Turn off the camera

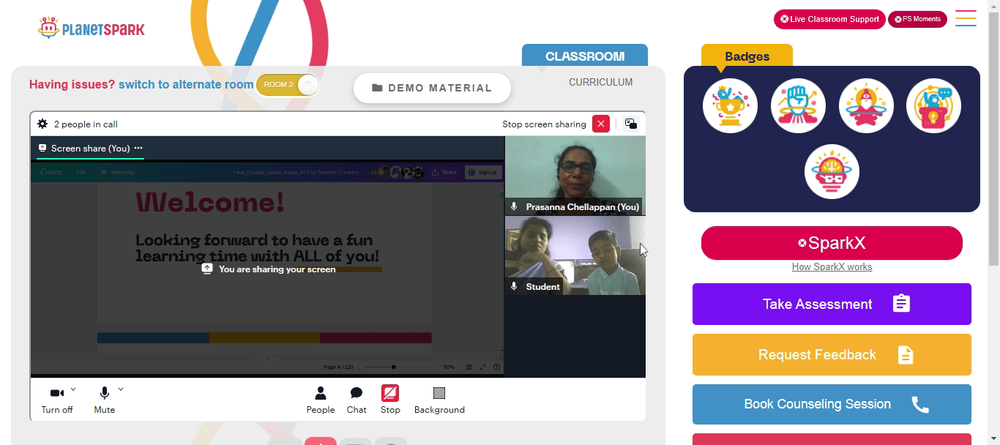[x=57, y=399]
